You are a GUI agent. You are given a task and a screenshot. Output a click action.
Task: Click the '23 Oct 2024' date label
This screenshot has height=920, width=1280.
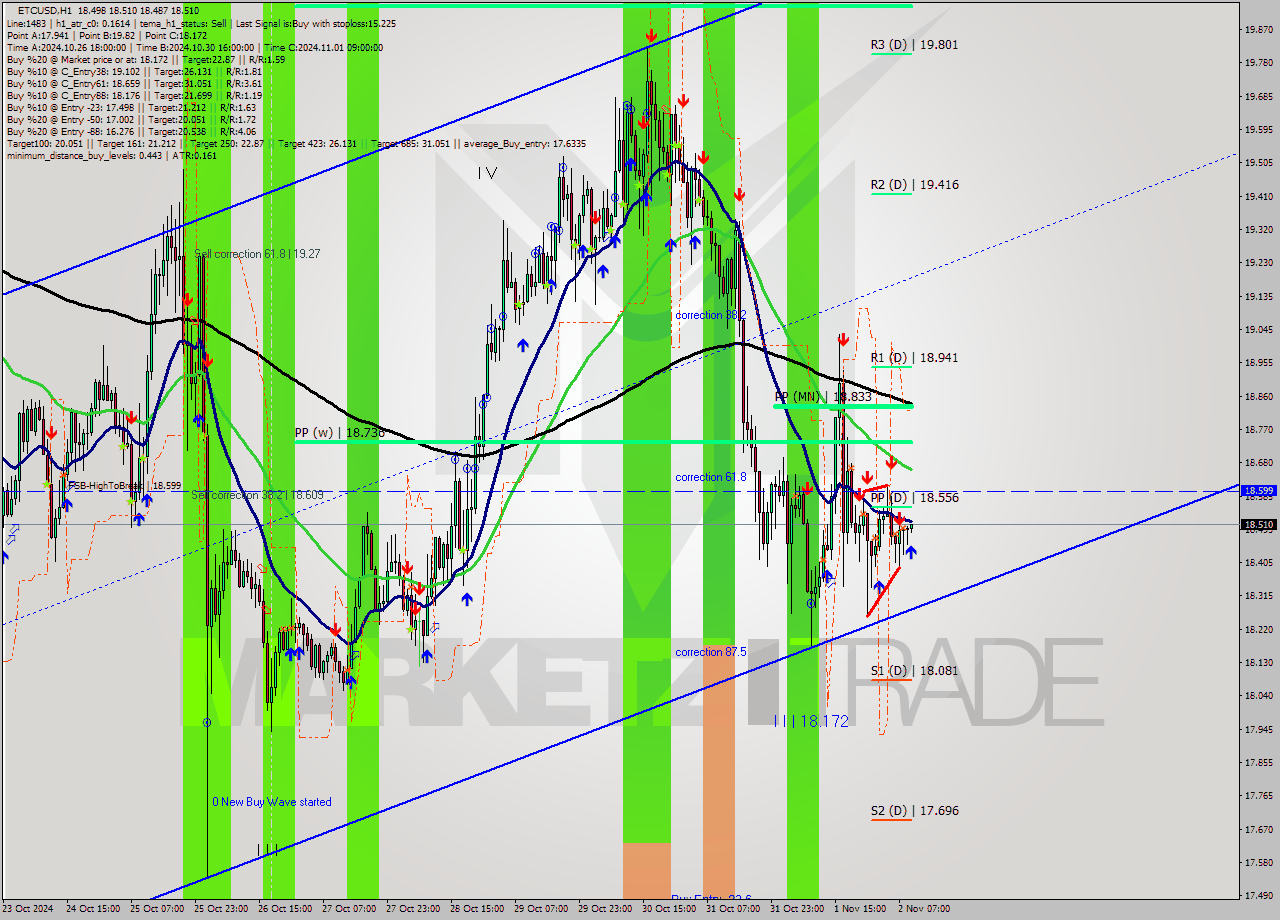pos(29,909)
